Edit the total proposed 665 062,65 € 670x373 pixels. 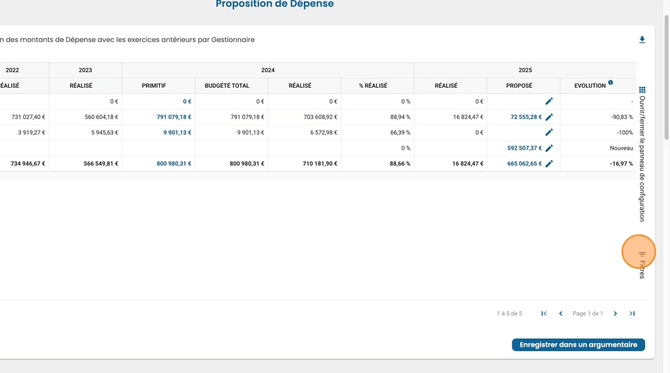549,163
